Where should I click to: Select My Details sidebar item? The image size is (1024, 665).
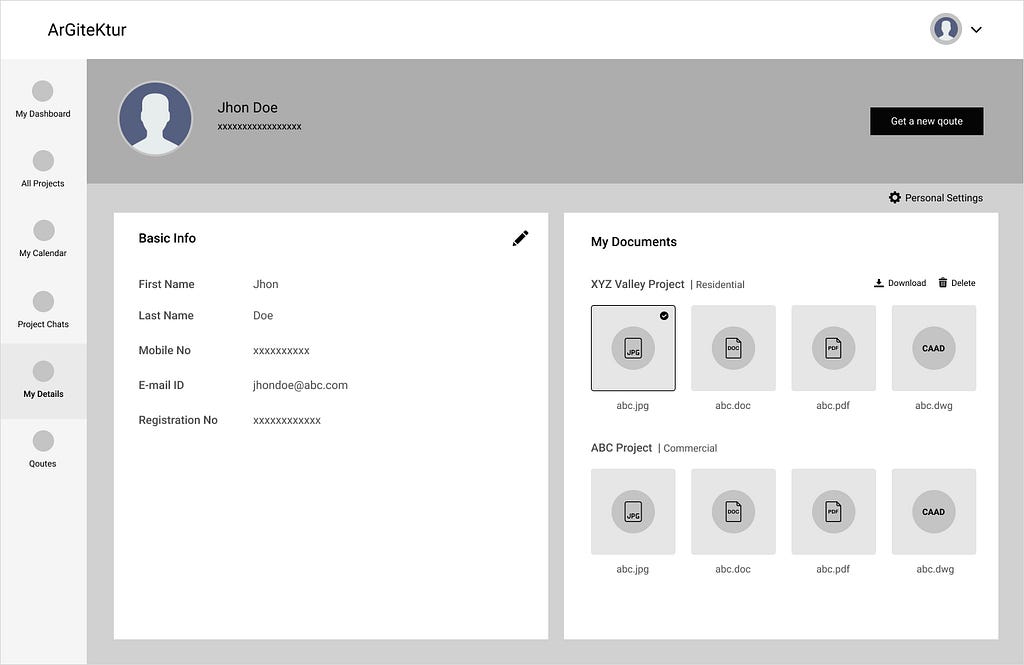tap(43, 381)
